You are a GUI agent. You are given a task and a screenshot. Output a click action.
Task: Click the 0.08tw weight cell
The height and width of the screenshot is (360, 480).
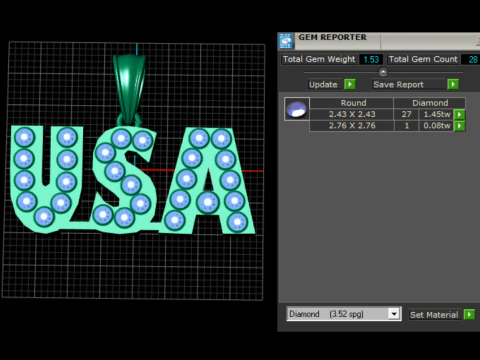(436, 126)
